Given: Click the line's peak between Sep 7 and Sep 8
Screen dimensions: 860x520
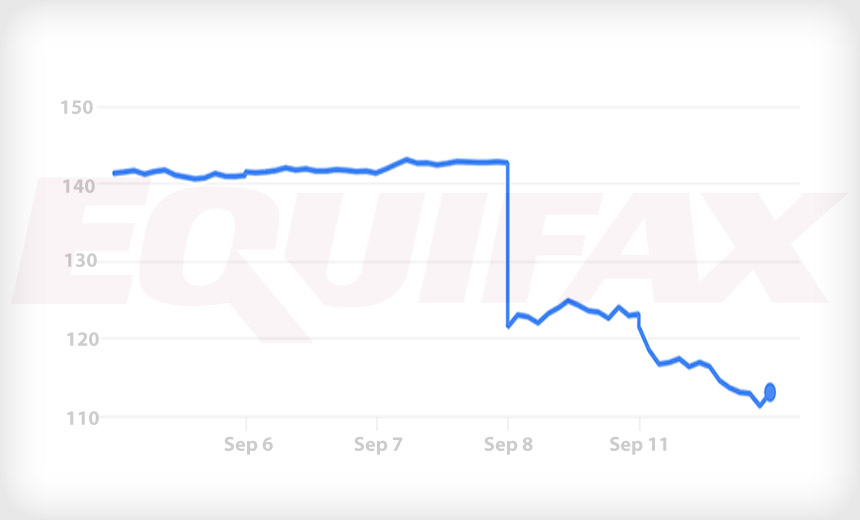Looking at the screenshot, I should point(406,159).
